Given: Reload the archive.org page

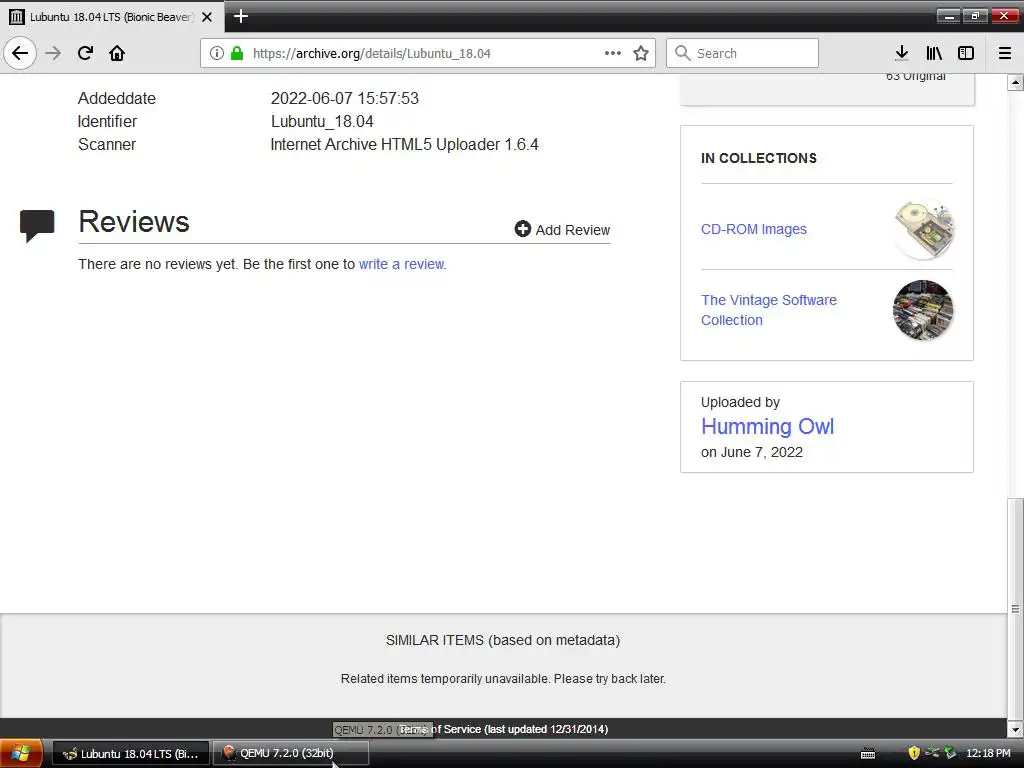Looking at the screenshot, I should tap(85, 53).
